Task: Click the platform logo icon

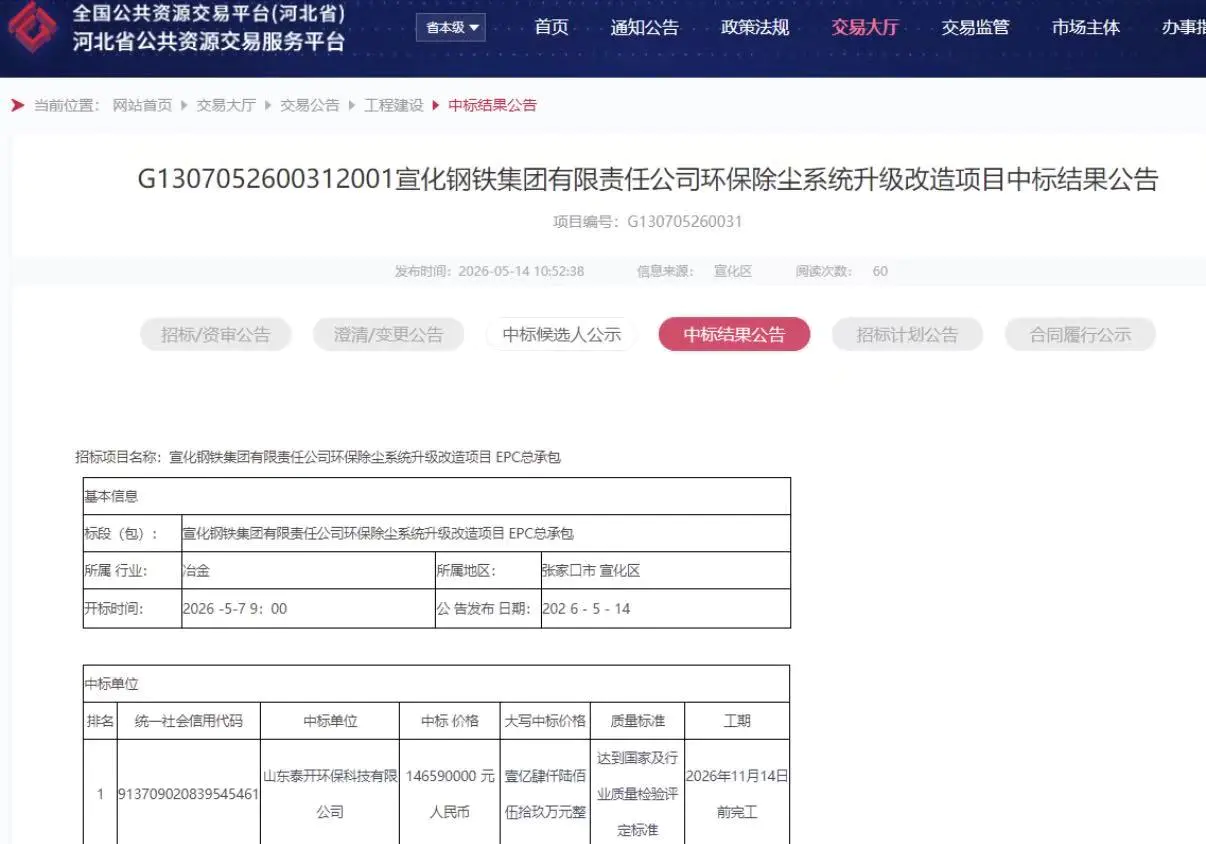Action: point(32,27)
